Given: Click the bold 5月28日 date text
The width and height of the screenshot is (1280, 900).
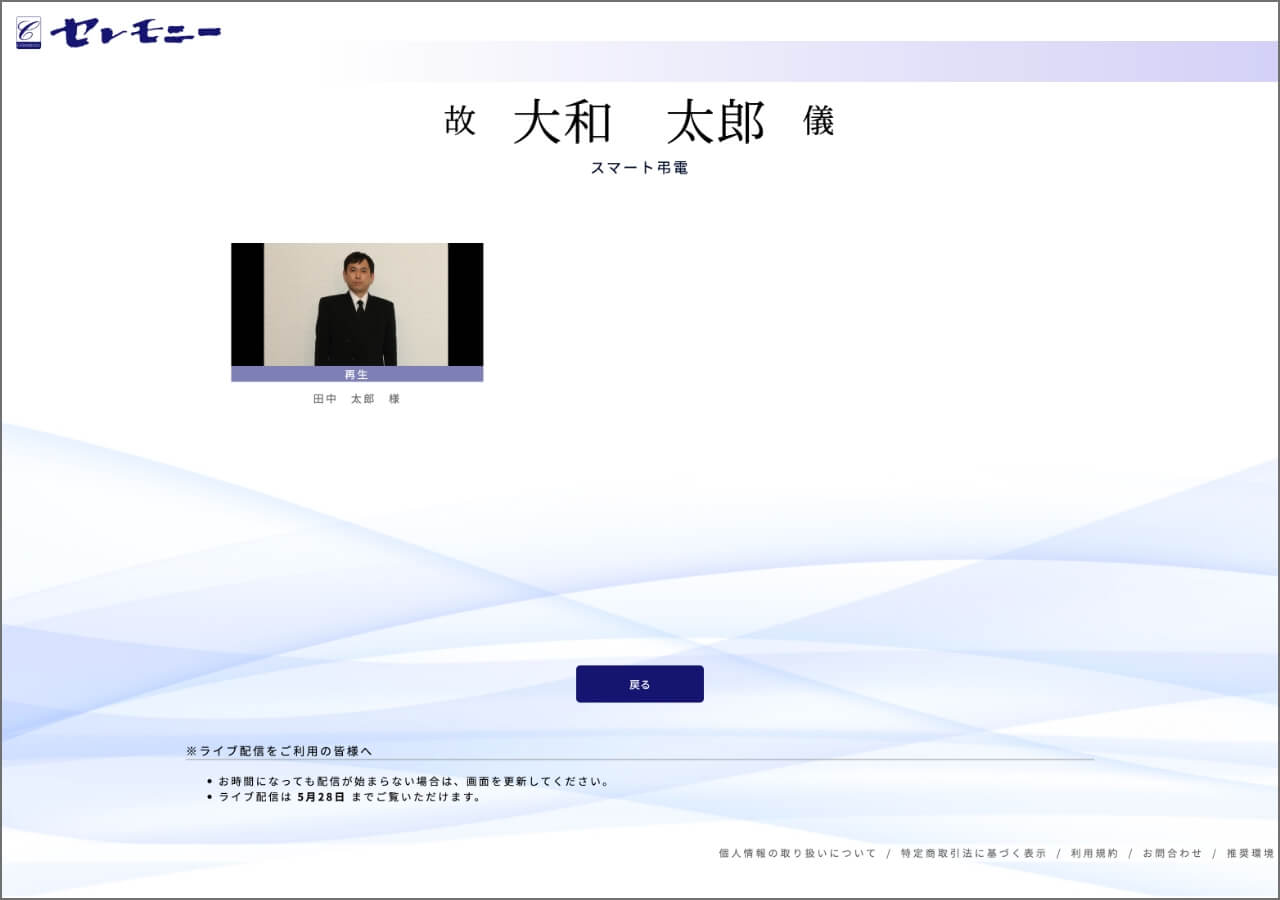Looking at the screenshot, I should 321,798.
